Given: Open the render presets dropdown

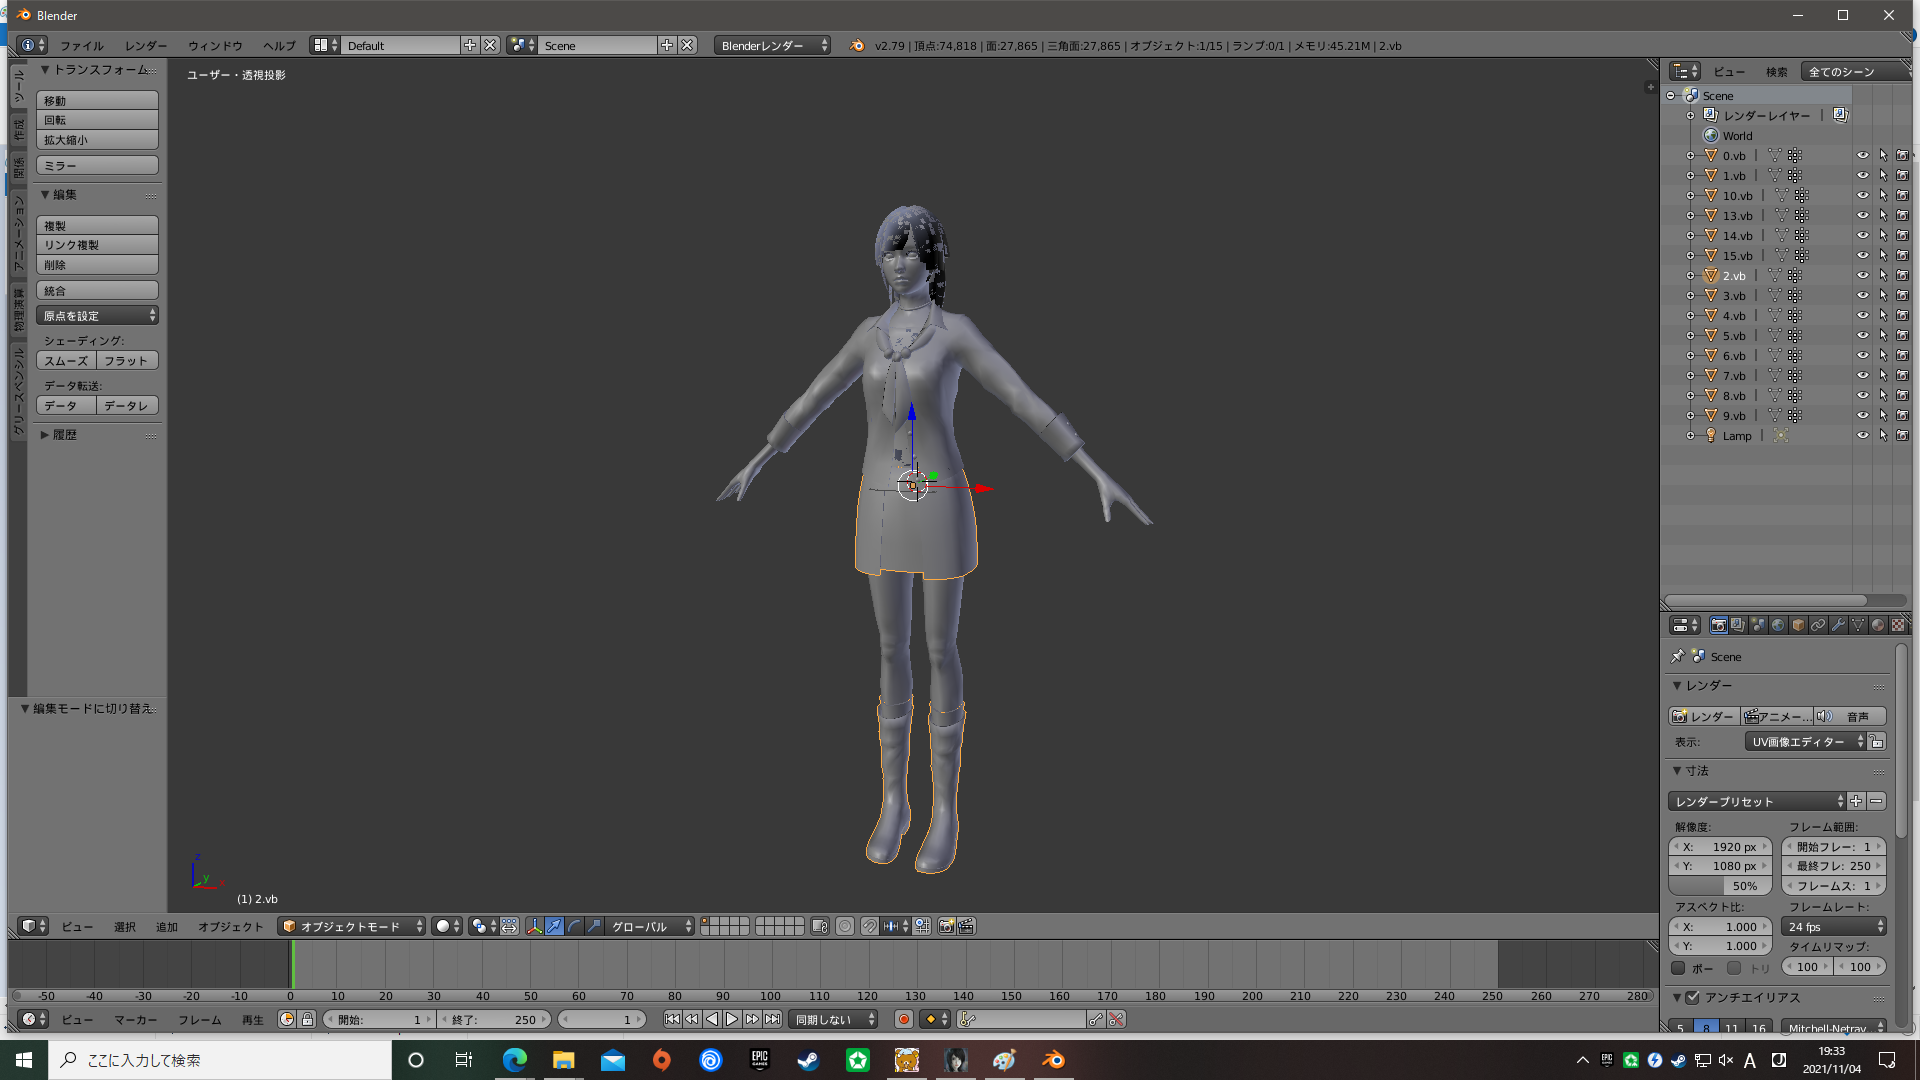Looking at the screenshot, I should (x=1757, y=801).
